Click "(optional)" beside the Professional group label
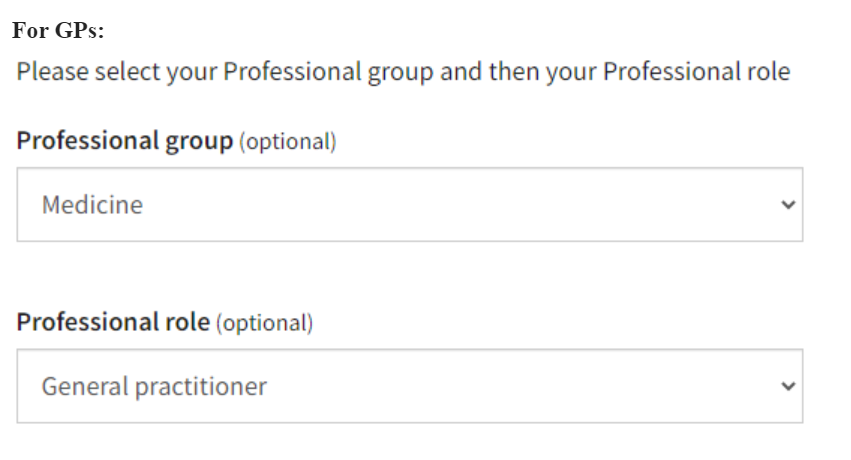Image resolution: width=851 pixels, height=460 pixels. coord(285,142)
